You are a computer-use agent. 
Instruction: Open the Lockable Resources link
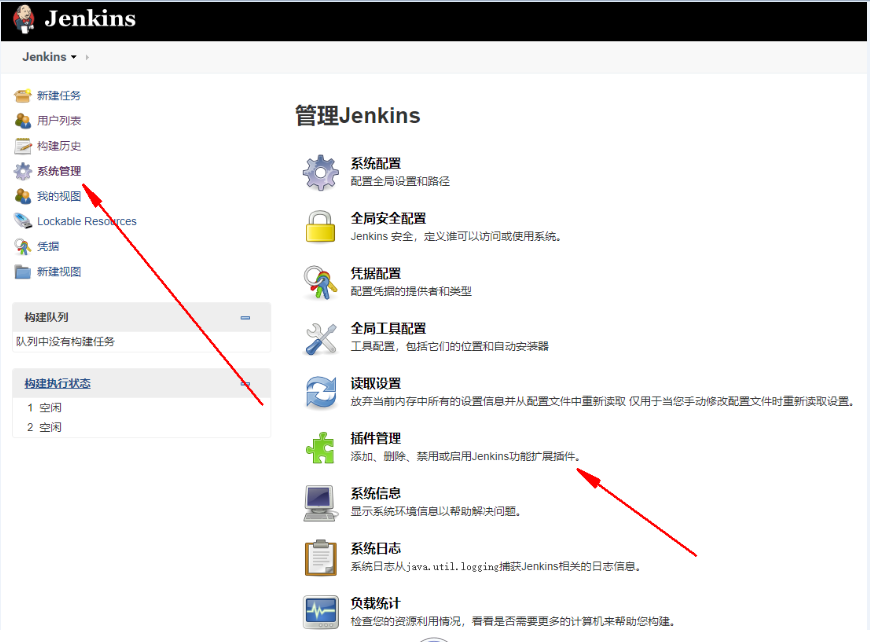[x=87, y=221]
